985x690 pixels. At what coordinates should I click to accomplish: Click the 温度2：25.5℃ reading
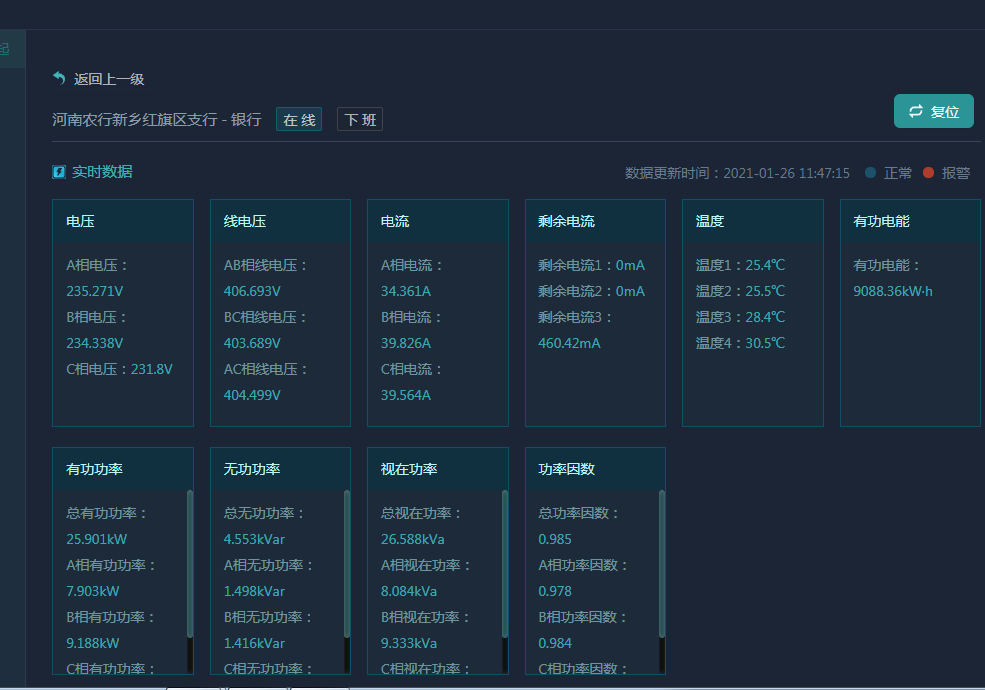pos(740,291)
